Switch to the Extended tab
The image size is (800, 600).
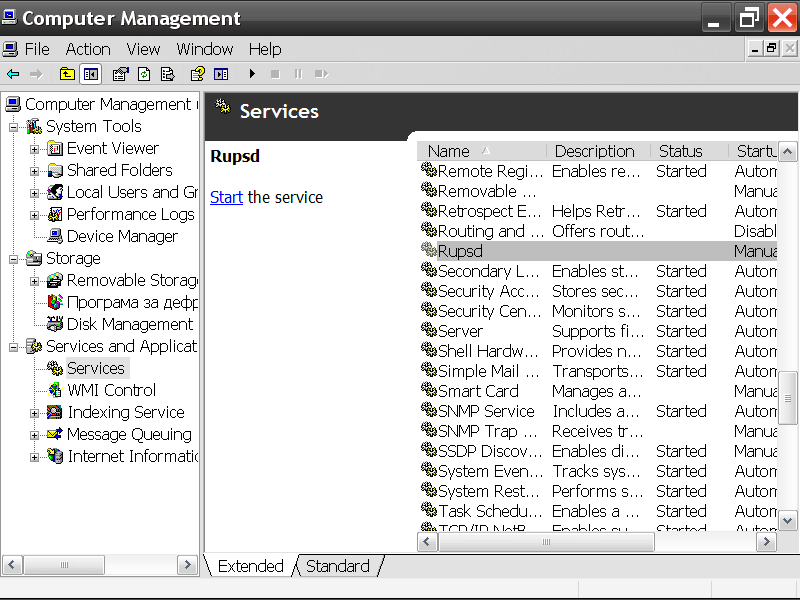pos(250,566)
